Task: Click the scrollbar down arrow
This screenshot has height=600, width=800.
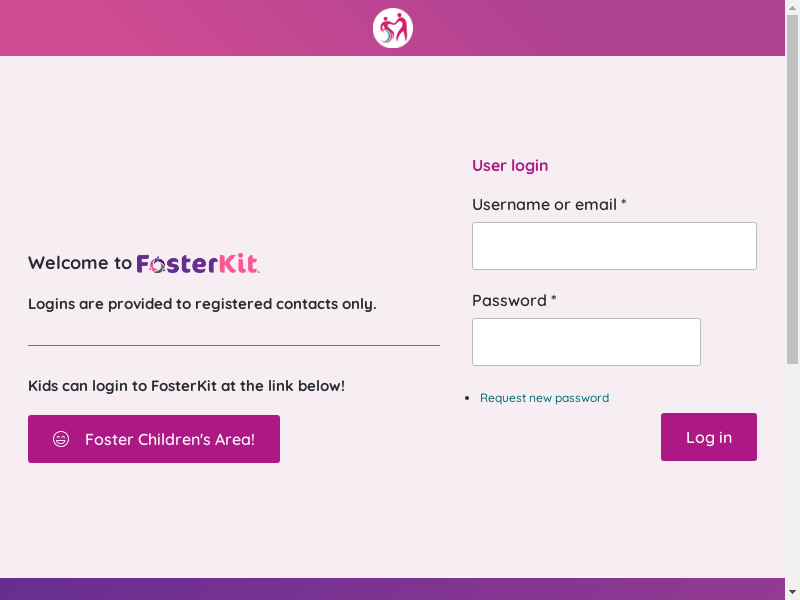Action: [x=792, y=593]
